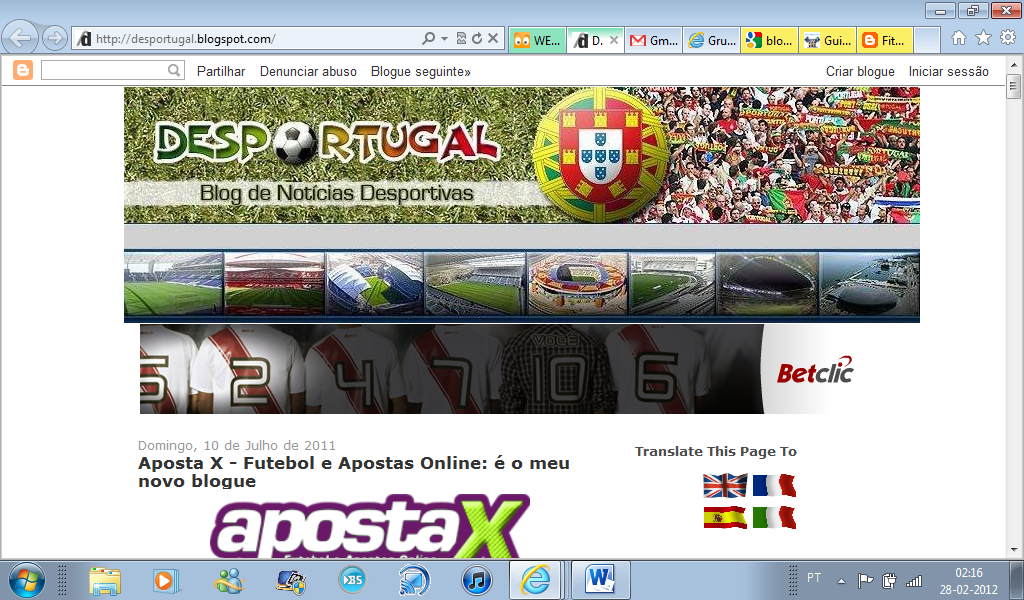
Task: Click the scrollbar up arrow
Action: pyautogui.click(x=1014, y=65)
